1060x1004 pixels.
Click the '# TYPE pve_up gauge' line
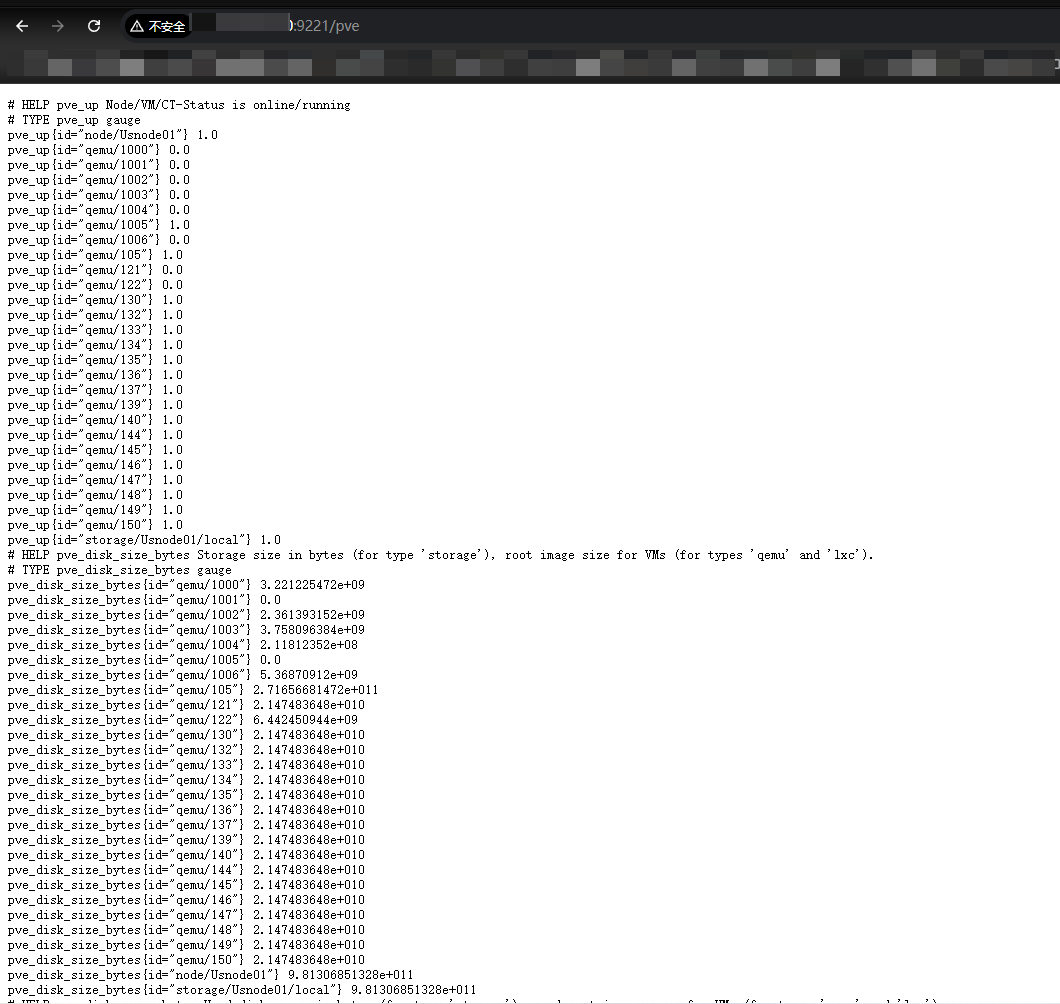[74, 120]
